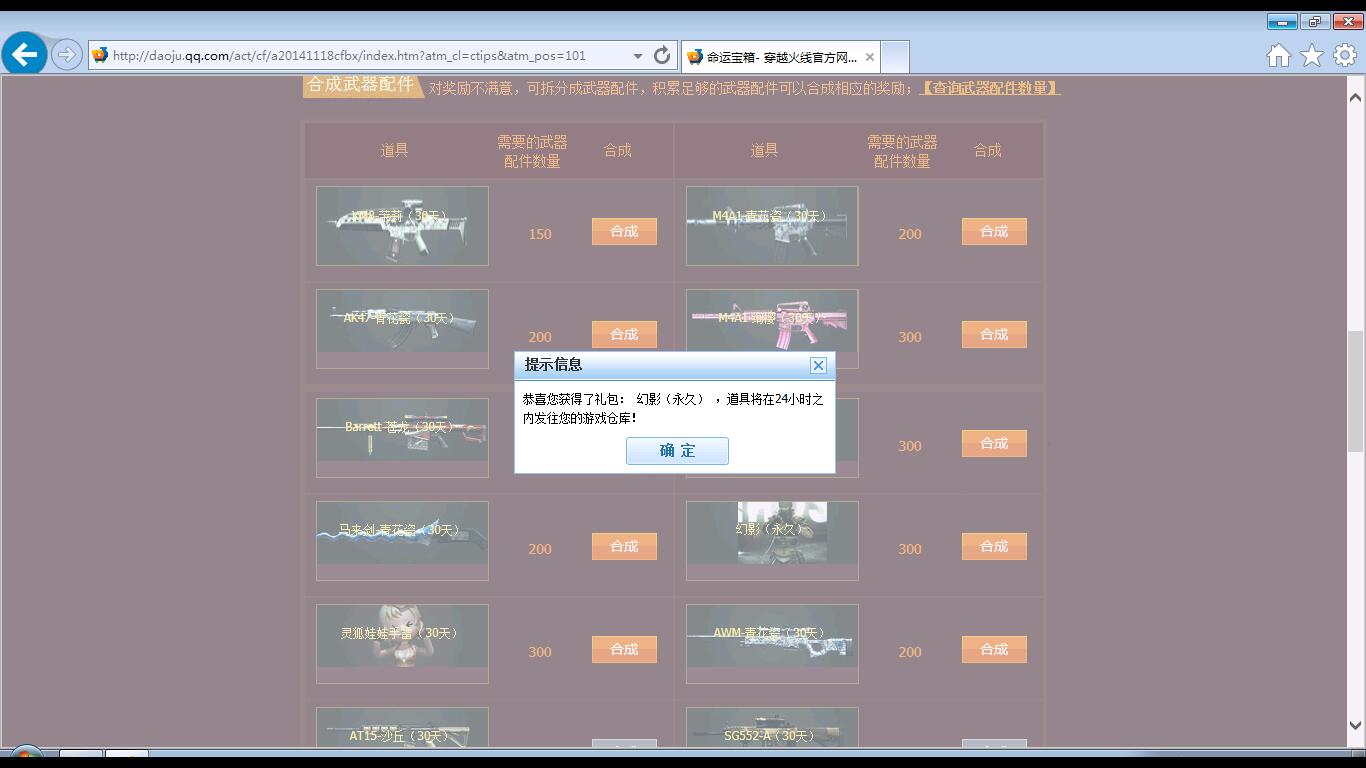1366x768 pixels.
Task: Click 合成 for AWM-青花瓷
Action: tap(994, 649)
